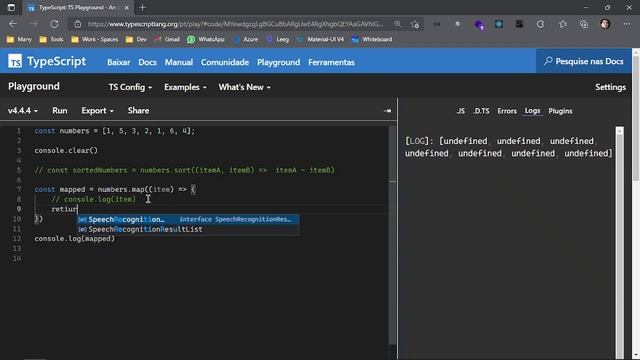Open Tools bookmarks folder
The image size is (640, 360).
(51, 39)
